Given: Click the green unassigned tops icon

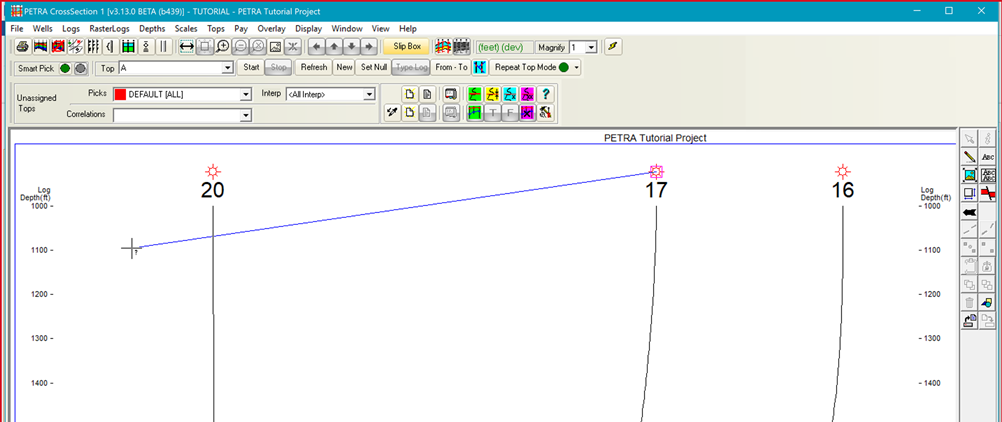Looking at the screenshot, I should coord(474,94).
